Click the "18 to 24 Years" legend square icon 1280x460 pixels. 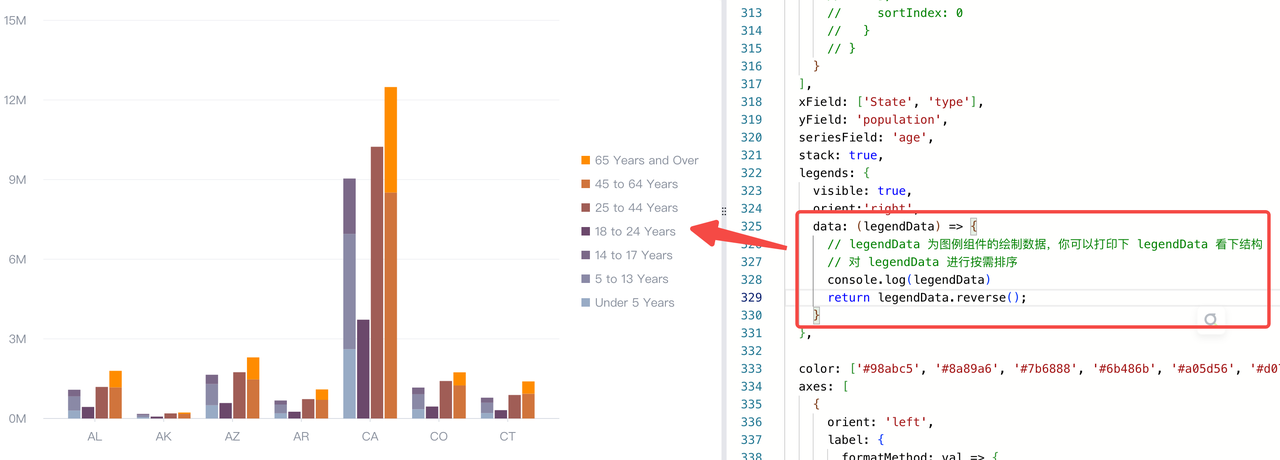[x=586, y=232]
